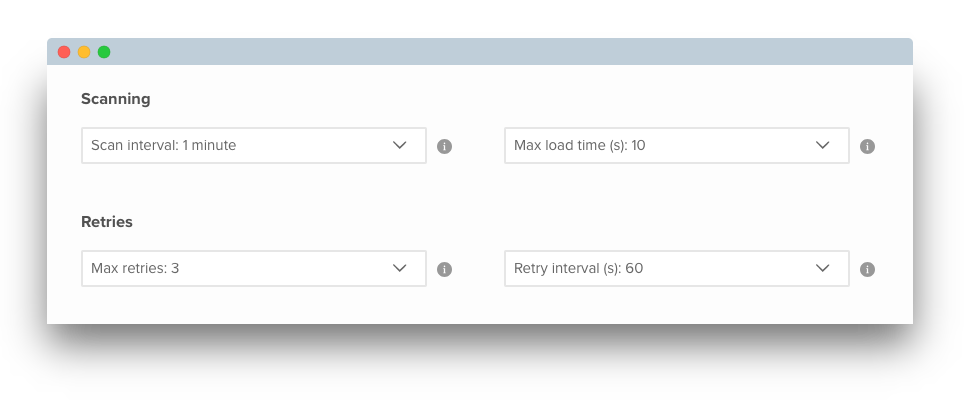Image resolution: width=970 pixels, height=417 pixels.
Task: Click the Scanning section heading
Action: [116, 99]
